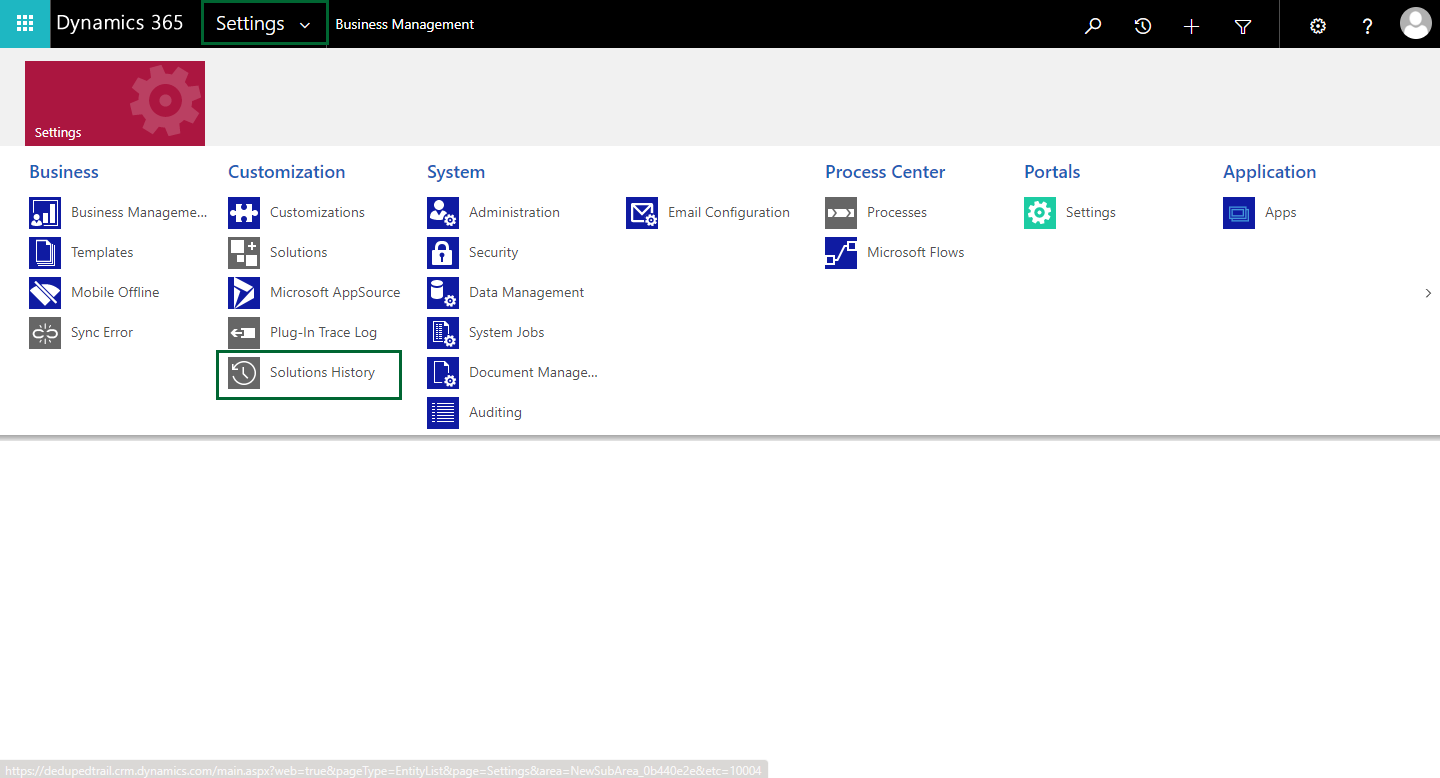
Task: Open Customizations under the Customization group
Action: point(316,212)
